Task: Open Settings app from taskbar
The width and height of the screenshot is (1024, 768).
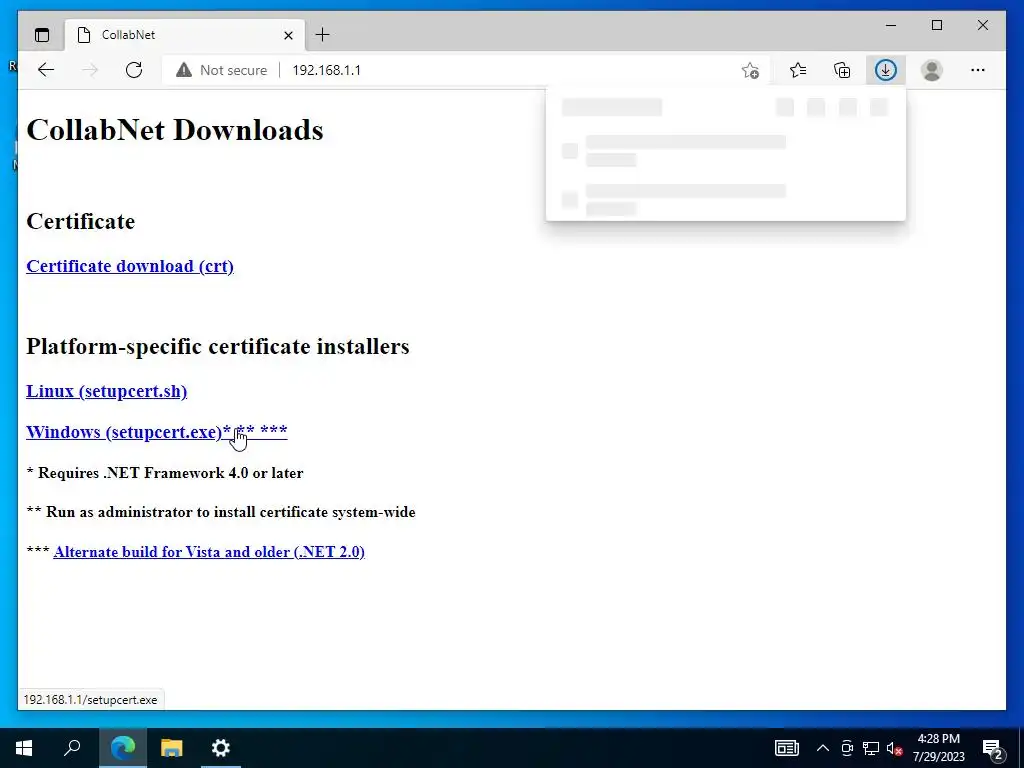Action: click(221, 748)
